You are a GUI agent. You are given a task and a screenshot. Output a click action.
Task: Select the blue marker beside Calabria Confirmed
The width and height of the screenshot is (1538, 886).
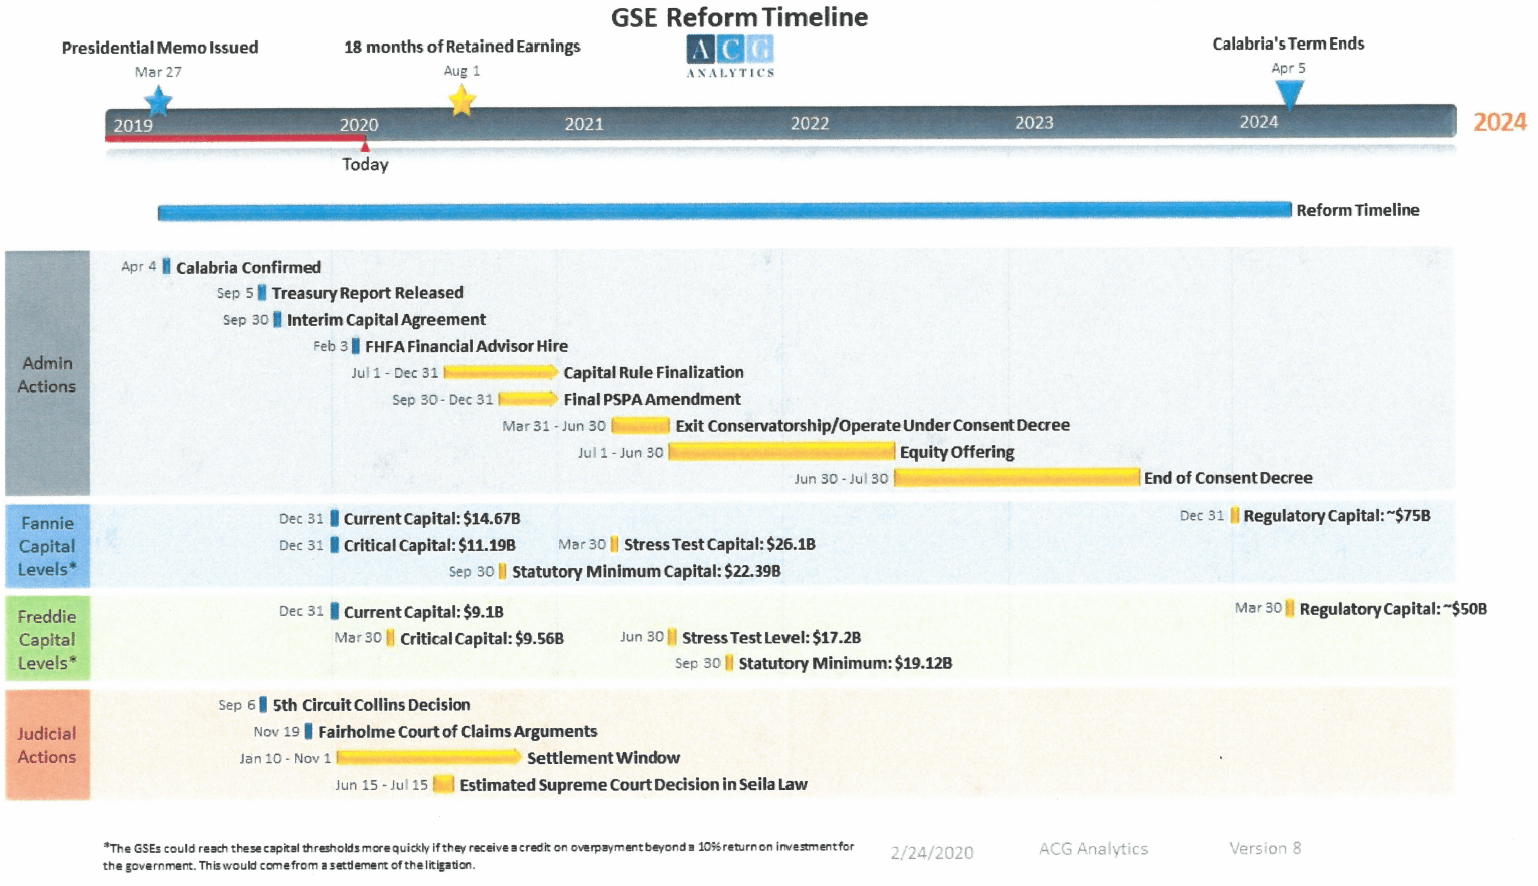(x=167, y=266)
